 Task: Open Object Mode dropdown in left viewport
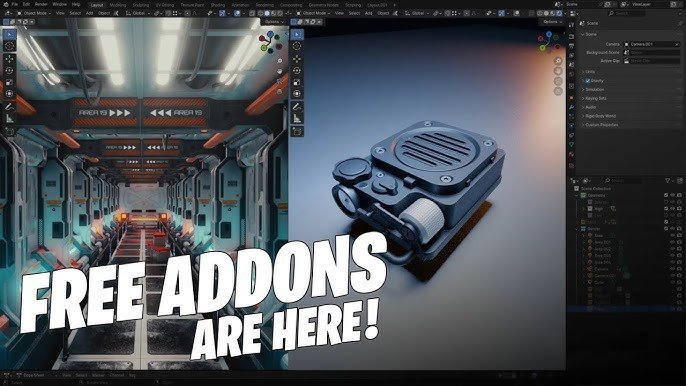[x=34, y=13]
